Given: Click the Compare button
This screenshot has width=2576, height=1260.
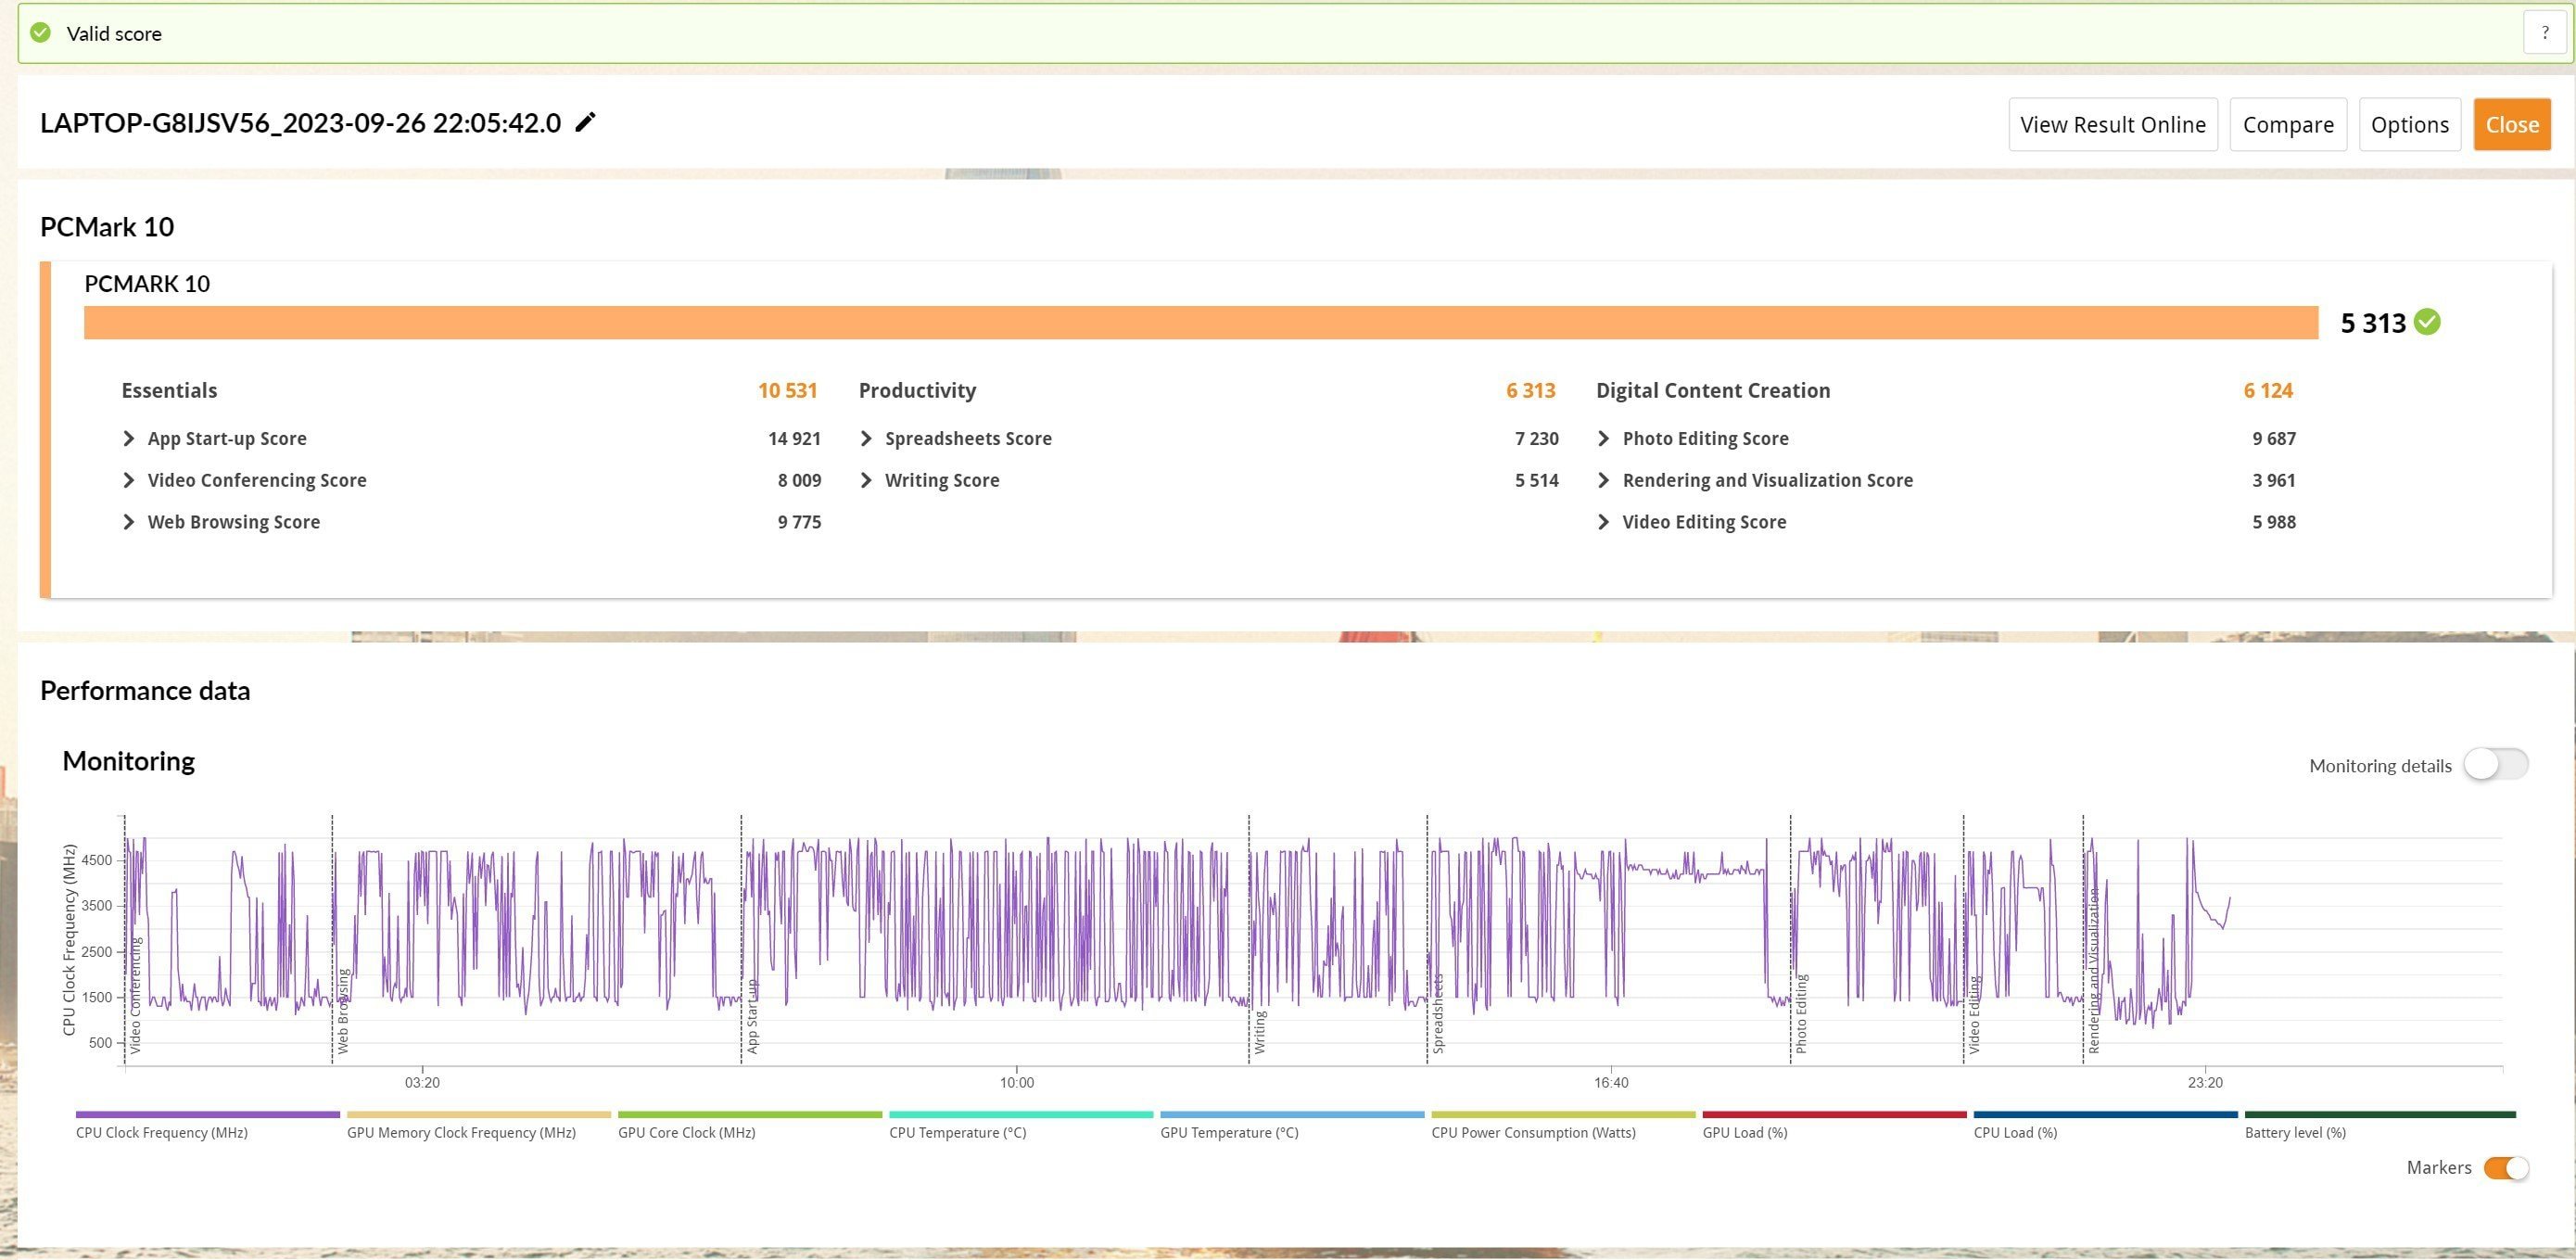Looking at the screenshot, I should 2287,125.
